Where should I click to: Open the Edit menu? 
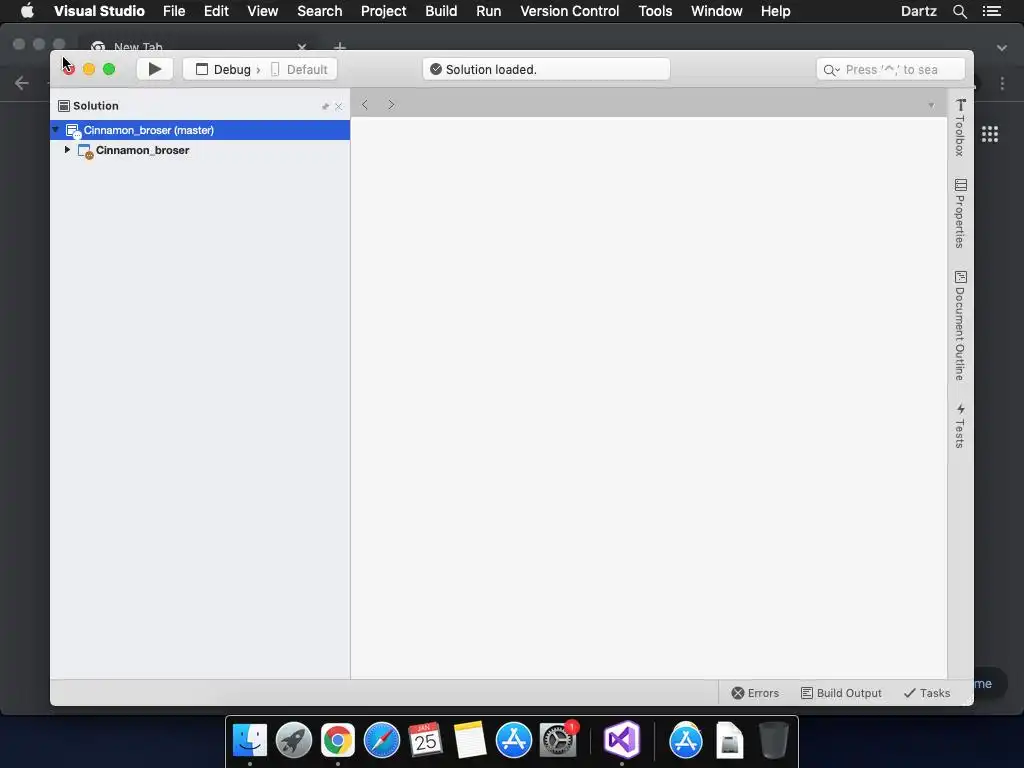(216, 11)
